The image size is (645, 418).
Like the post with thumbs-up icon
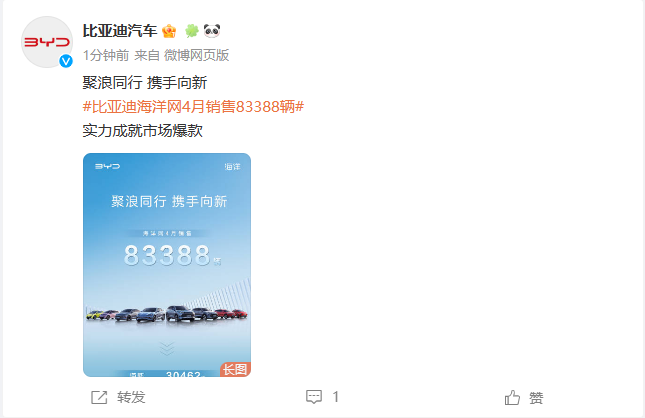[x=512, y=397]
